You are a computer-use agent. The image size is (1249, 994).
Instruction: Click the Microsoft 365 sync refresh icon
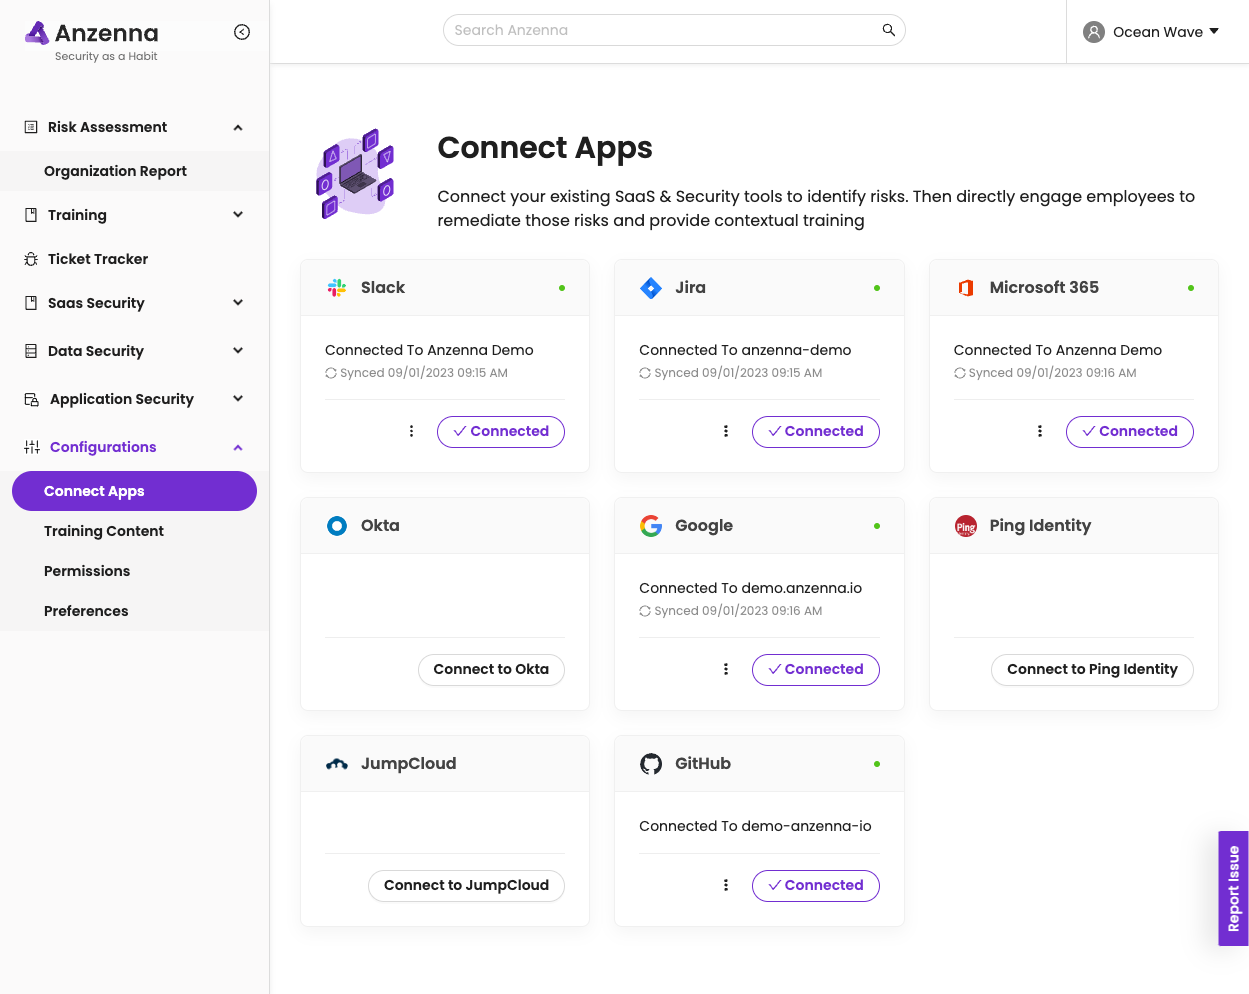960,373
